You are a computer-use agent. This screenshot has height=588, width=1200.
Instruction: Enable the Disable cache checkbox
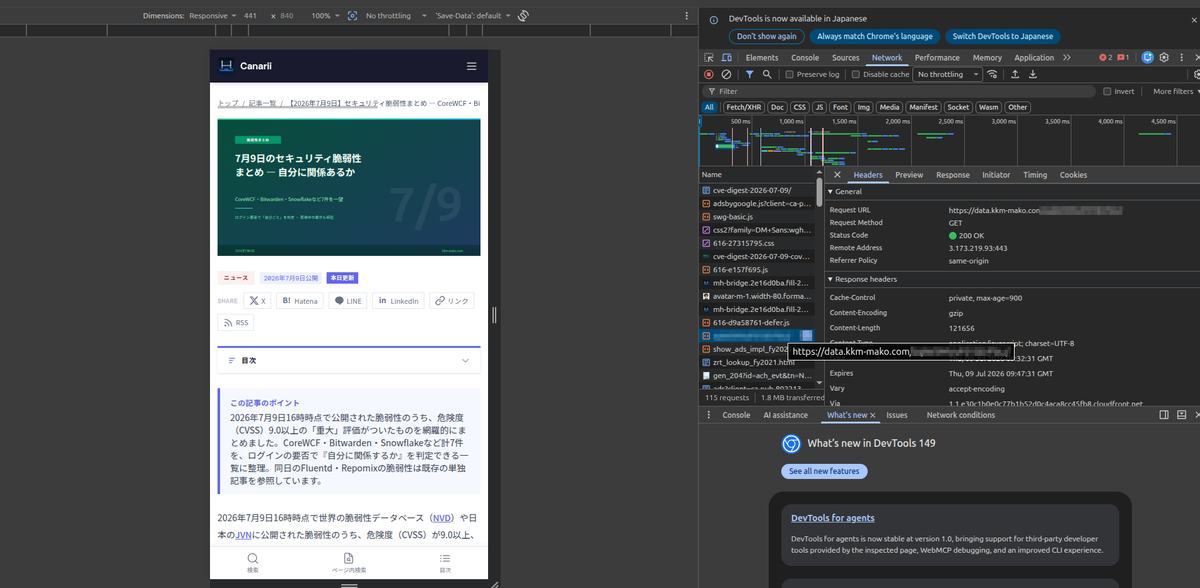click(x=856, y=74)
